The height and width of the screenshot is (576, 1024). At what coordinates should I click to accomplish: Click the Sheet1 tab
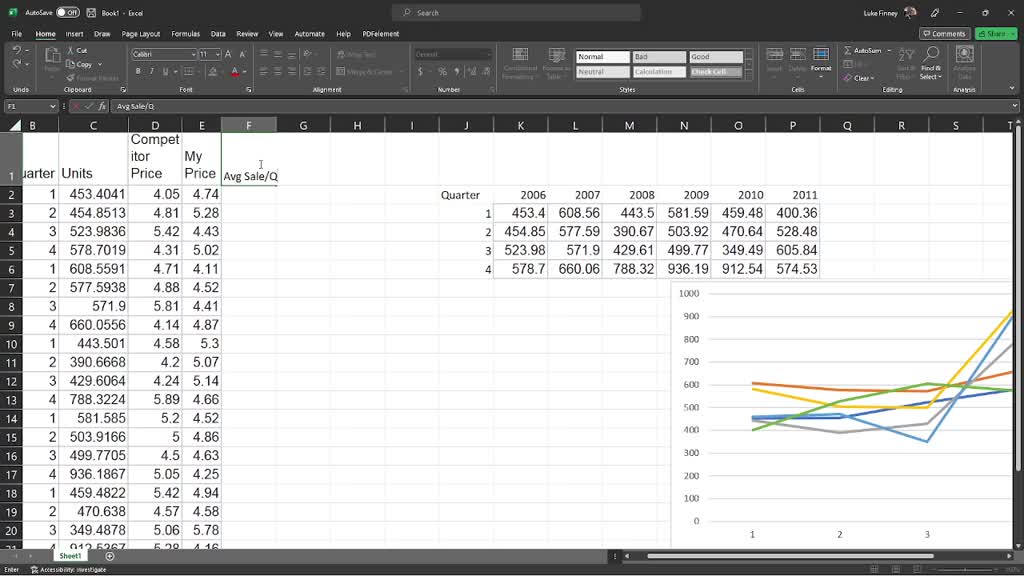(x=69, y=555)
